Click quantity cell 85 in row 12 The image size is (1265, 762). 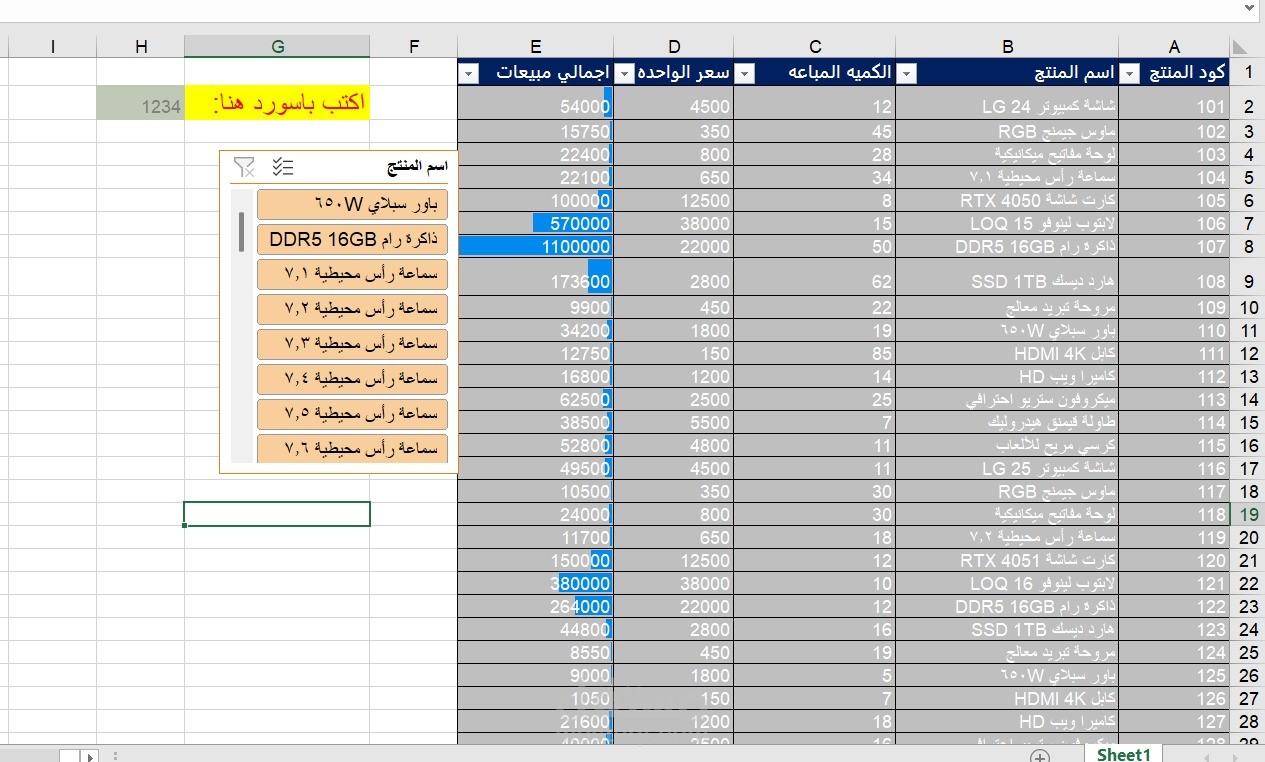(x=815, y=353)
